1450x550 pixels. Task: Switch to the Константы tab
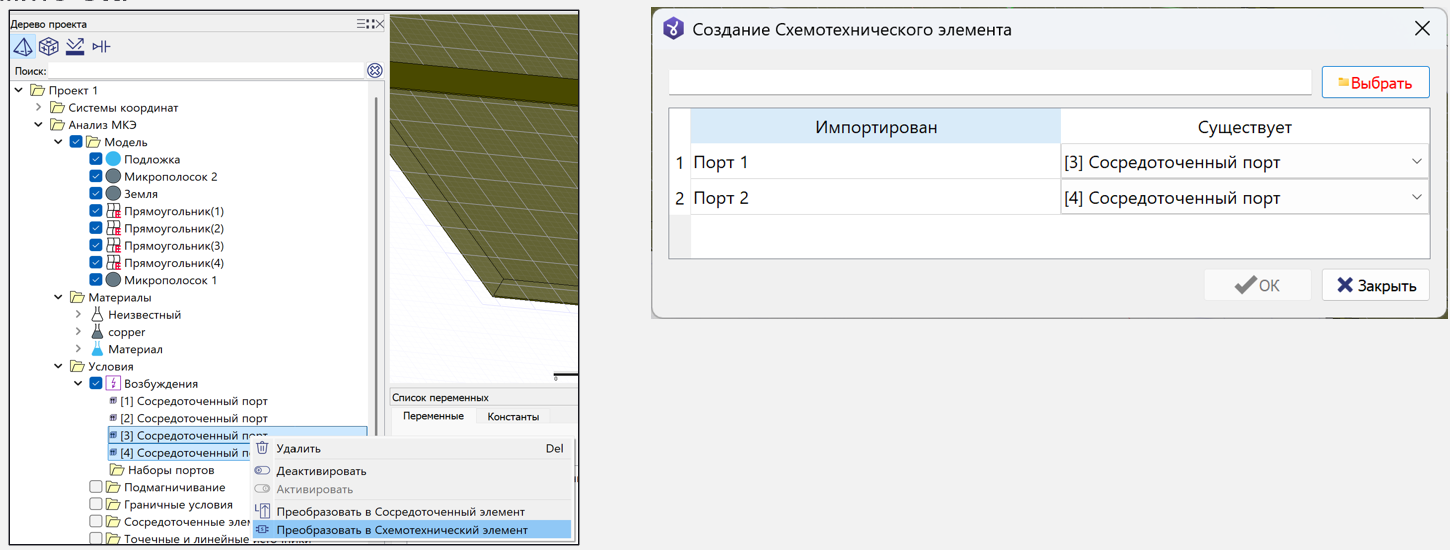click(513, 416)
